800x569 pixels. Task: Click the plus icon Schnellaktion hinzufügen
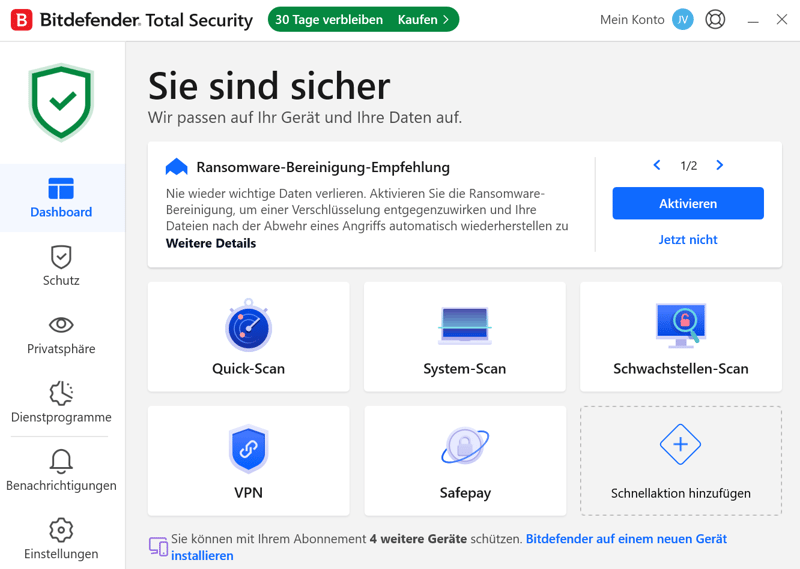coord(680,444)
